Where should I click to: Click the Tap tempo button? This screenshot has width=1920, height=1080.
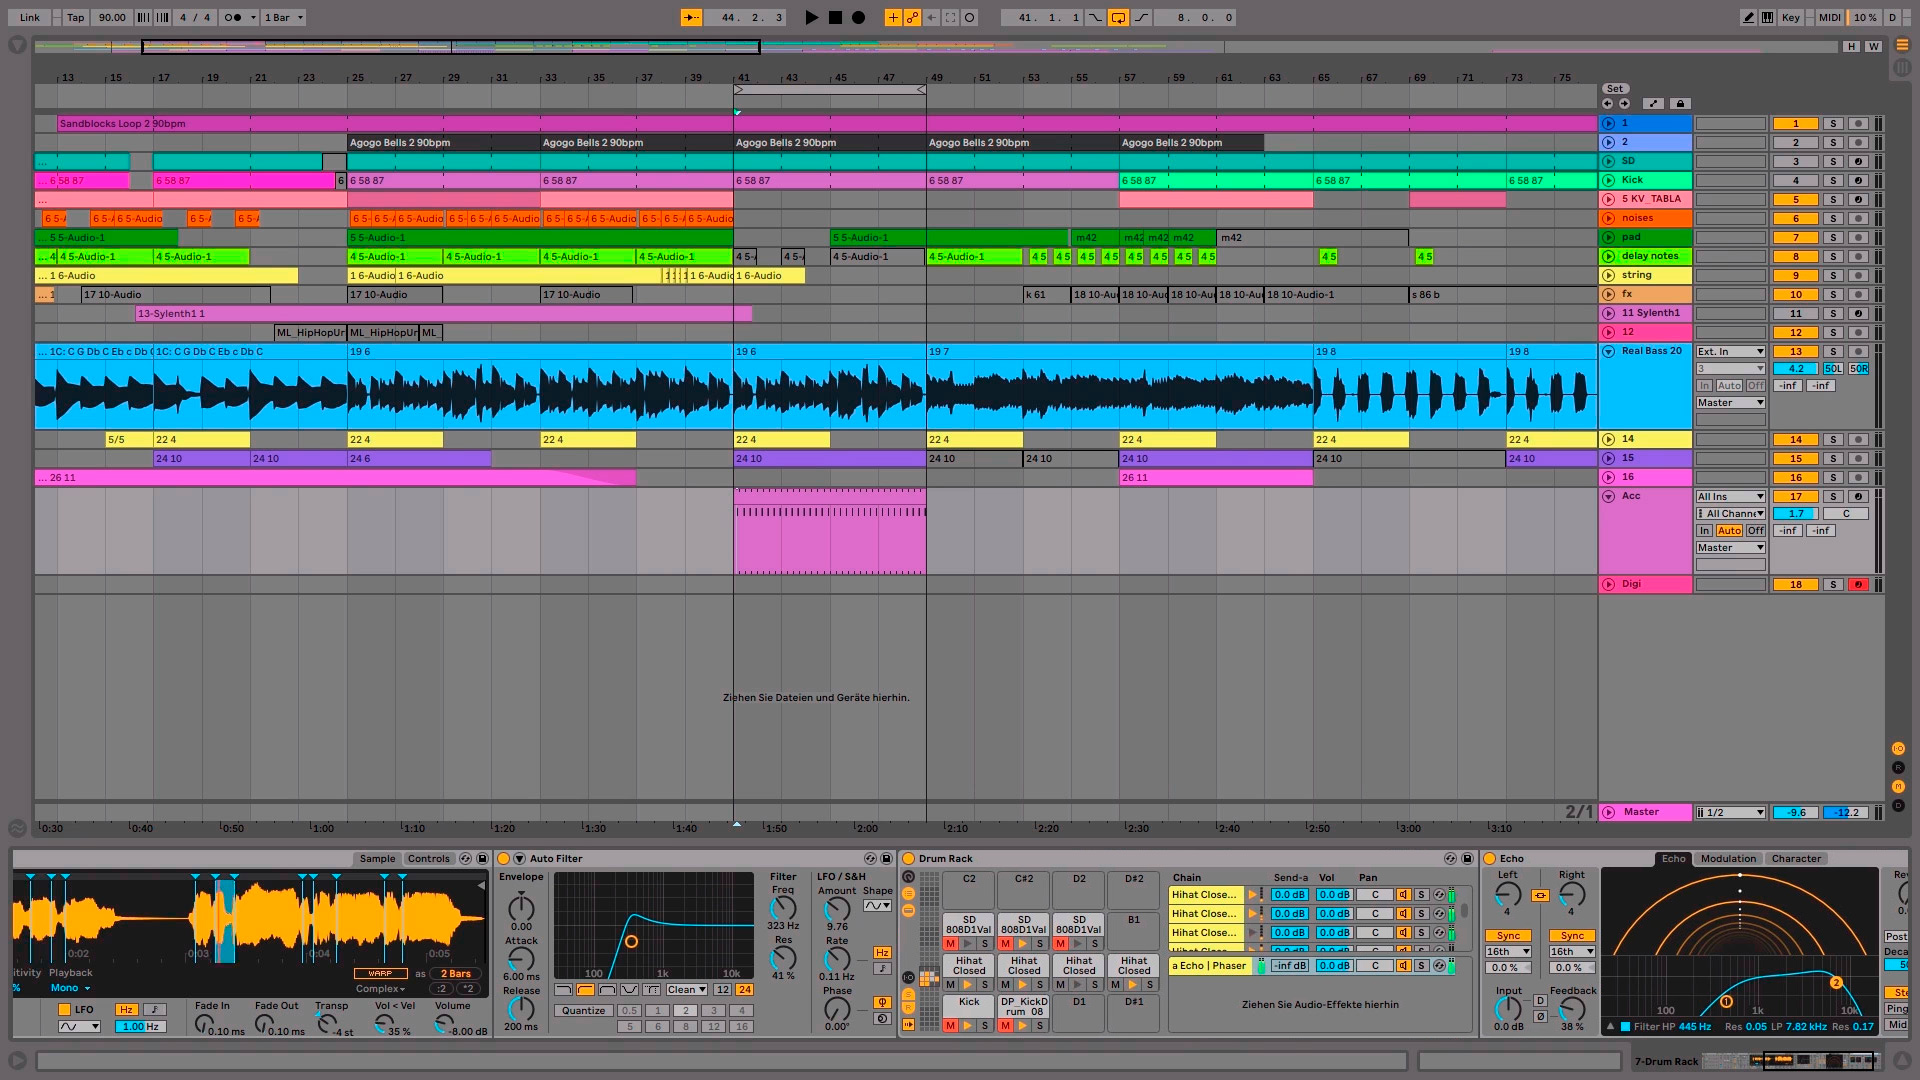click(x=76, y=17)
